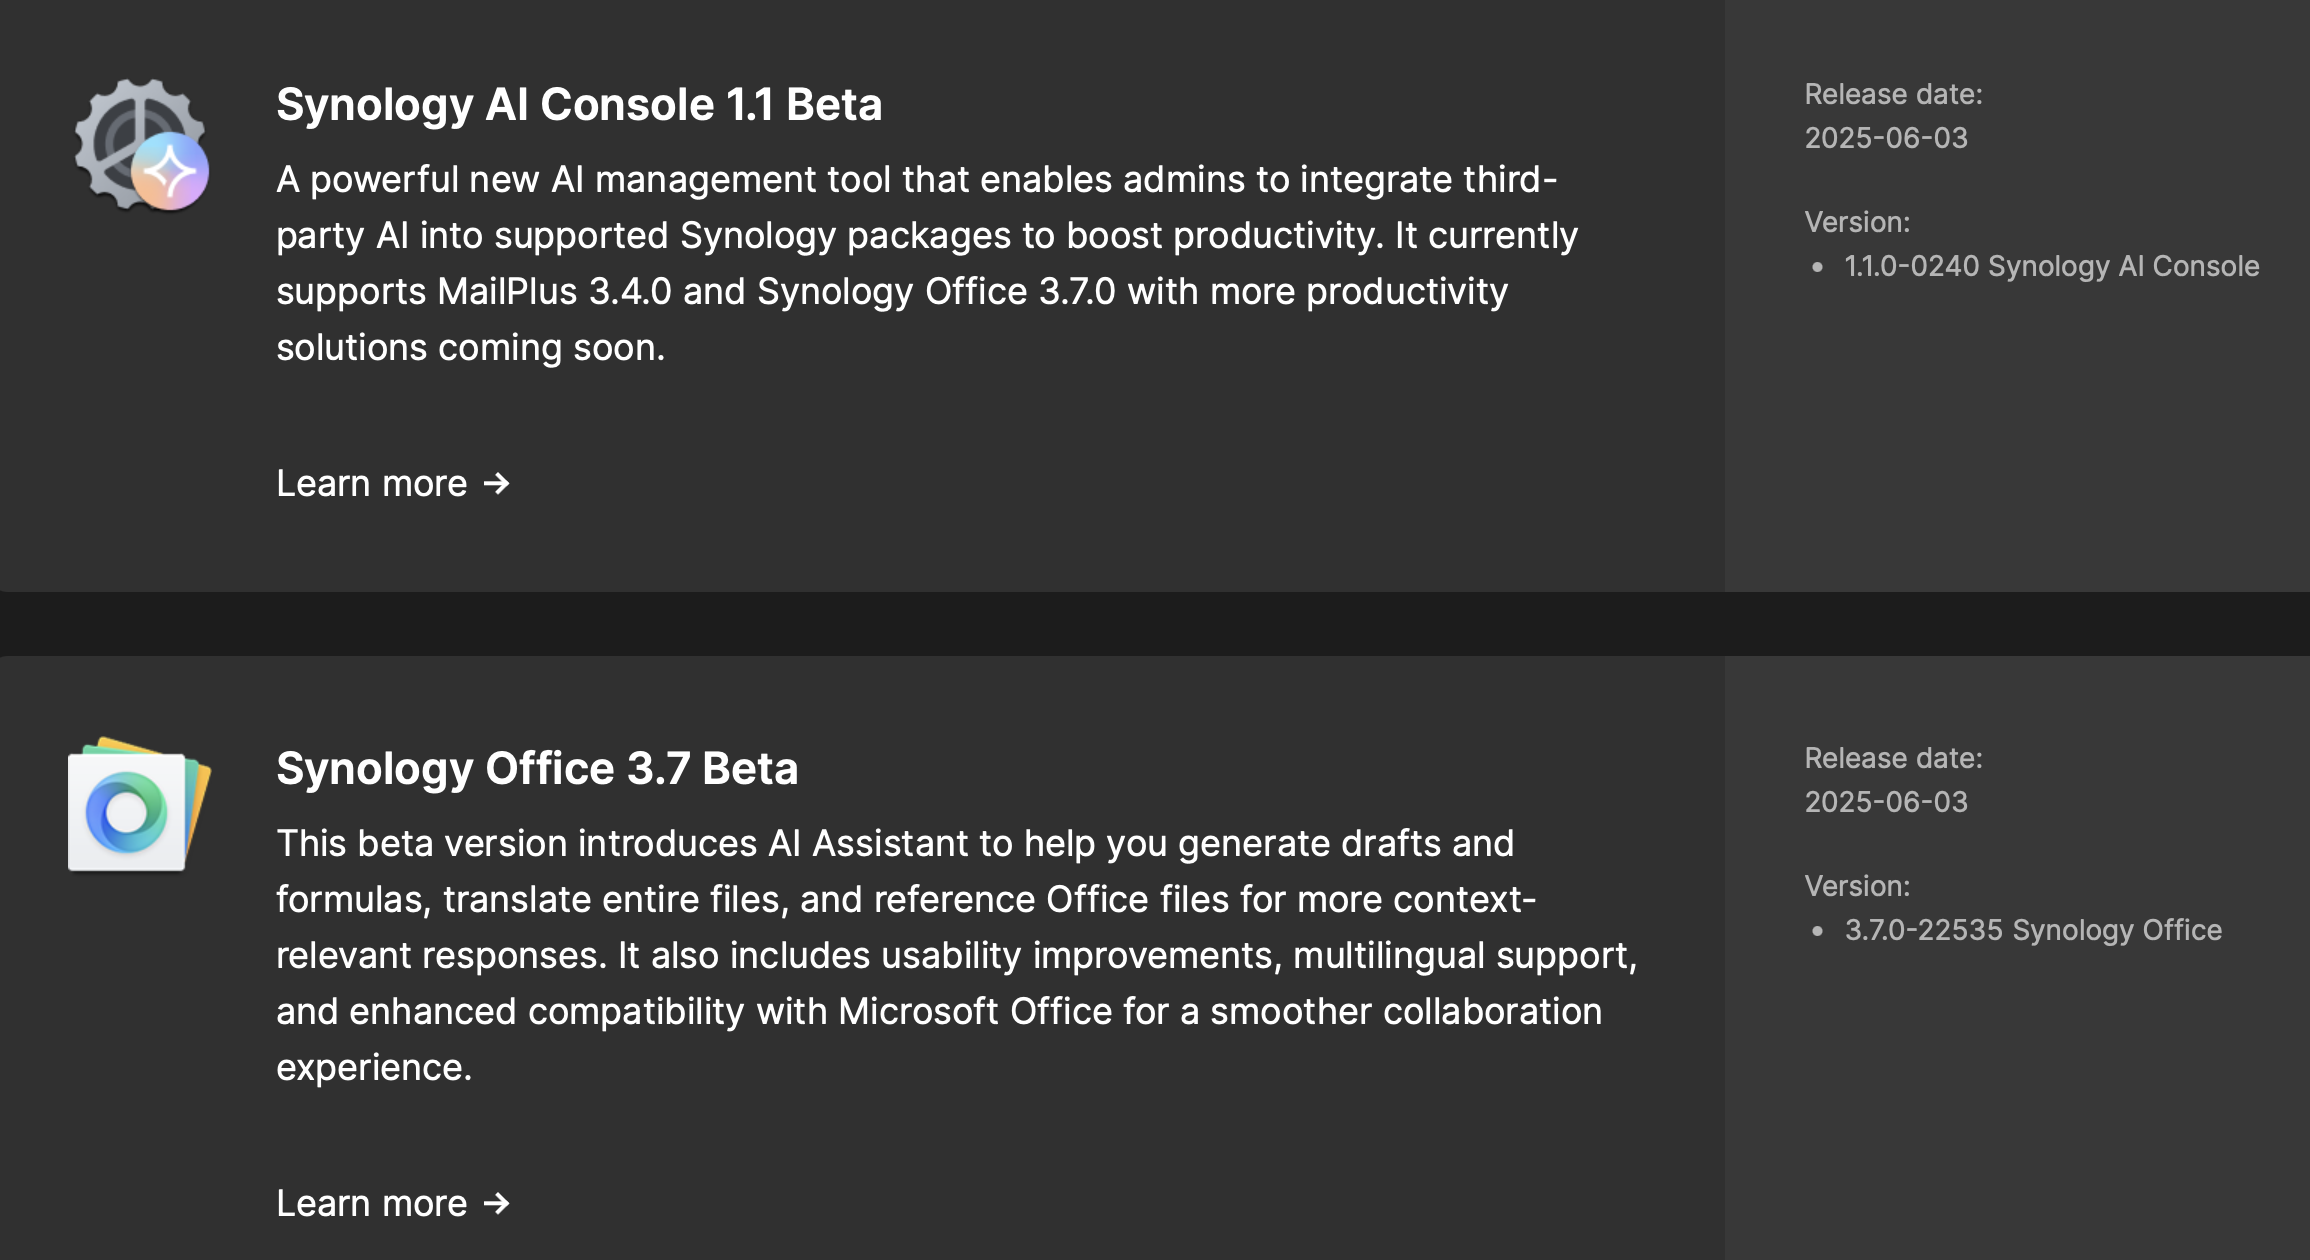Click the Release date label in AI Console card
2310x1260 pixels.
coord(1893,94)
